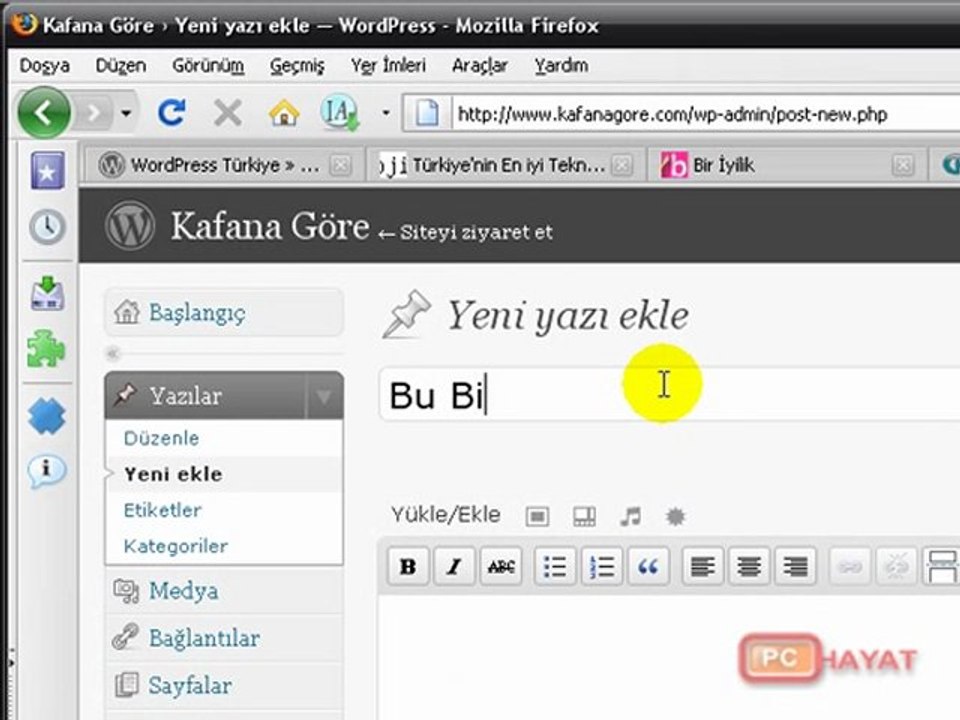Follow the Siteyi ziyaret et link

point(466,233)
